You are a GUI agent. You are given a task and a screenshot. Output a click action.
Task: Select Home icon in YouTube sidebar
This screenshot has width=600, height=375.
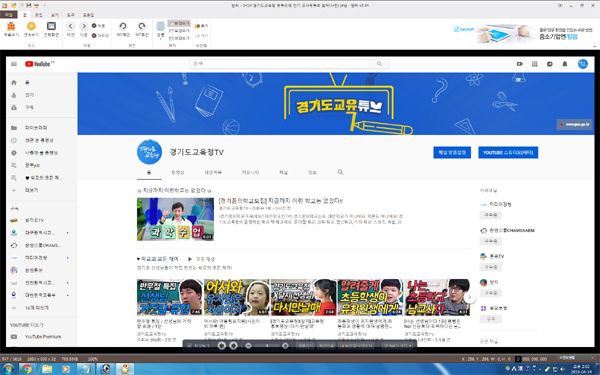point(14,83)
